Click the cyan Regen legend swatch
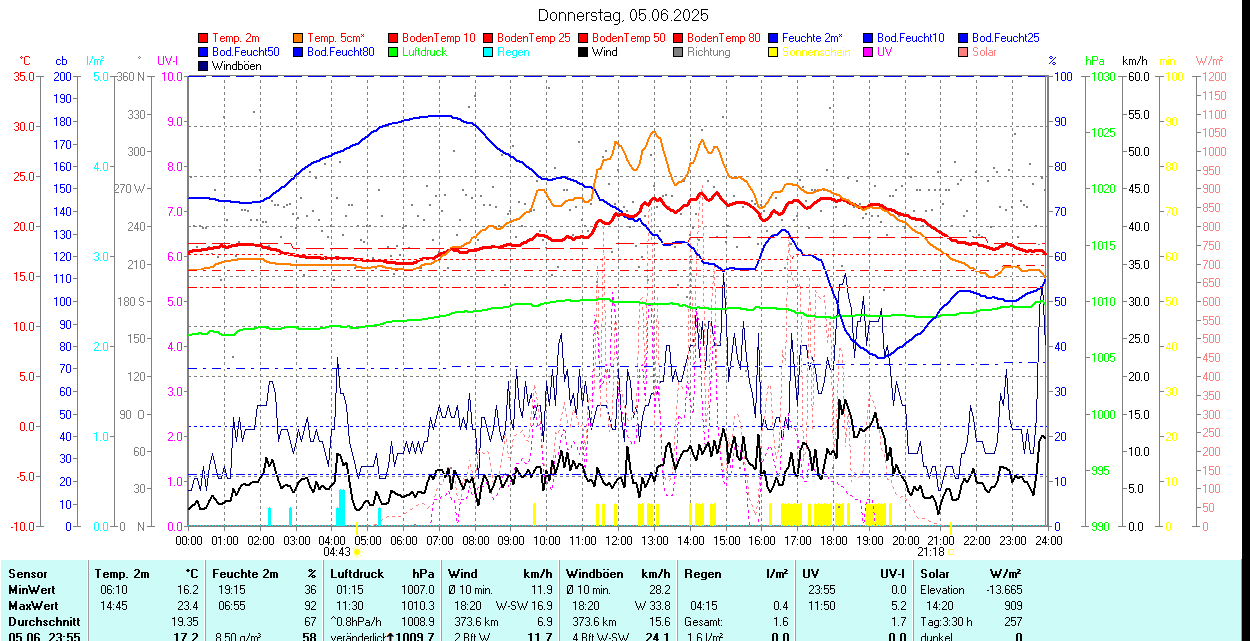 (489, 52)
